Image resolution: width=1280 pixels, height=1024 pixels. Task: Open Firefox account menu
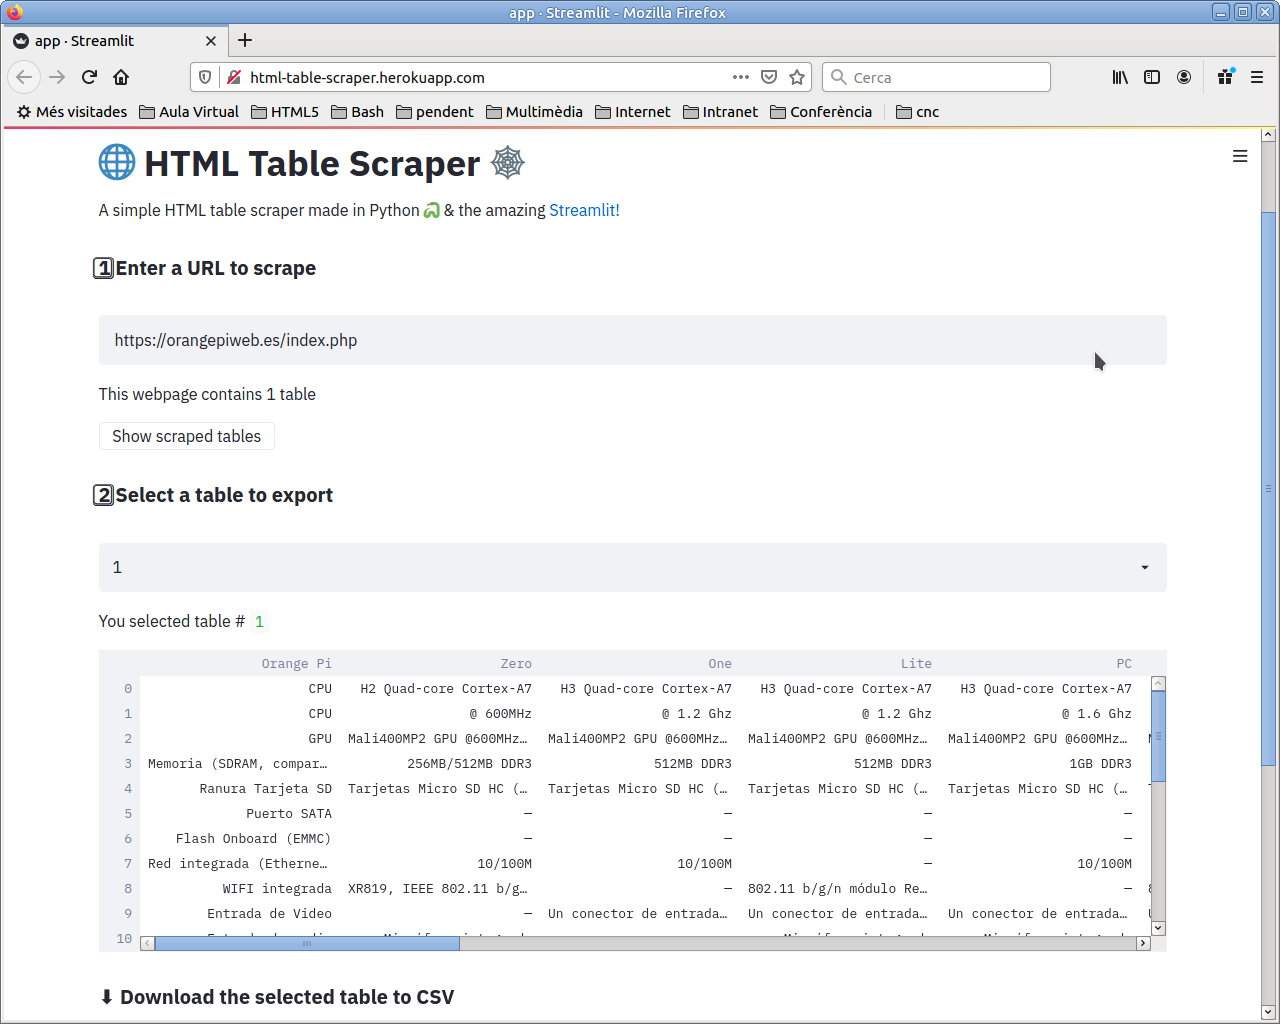click(1184, 77)
